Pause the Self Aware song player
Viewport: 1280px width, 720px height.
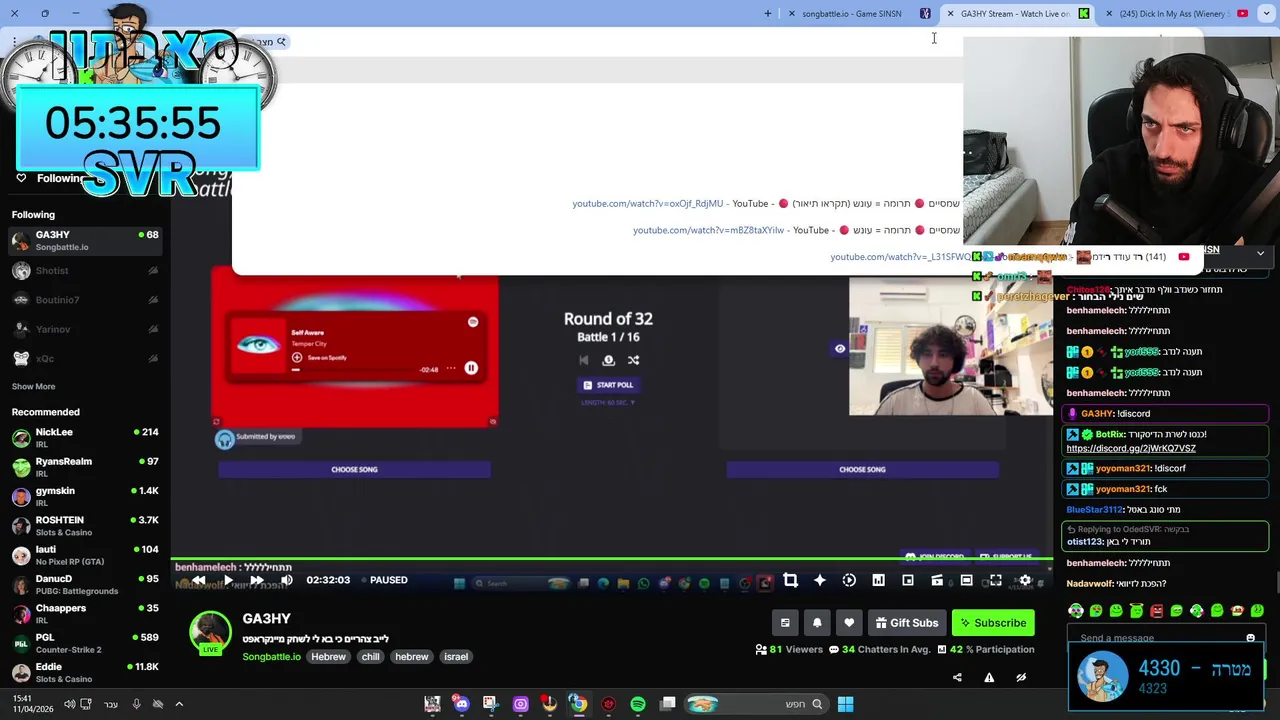471,368
